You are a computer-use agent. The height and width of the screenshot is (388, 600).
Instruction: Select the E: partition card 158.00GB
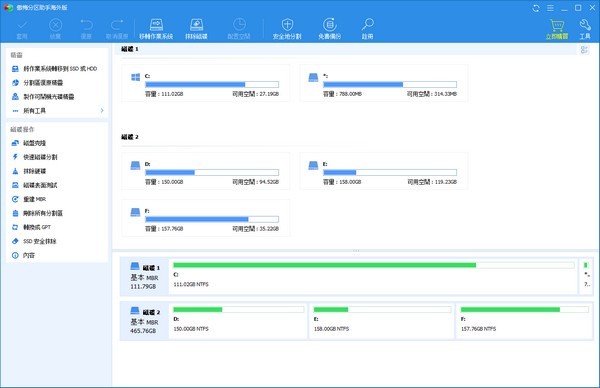(x=383, y=171)
